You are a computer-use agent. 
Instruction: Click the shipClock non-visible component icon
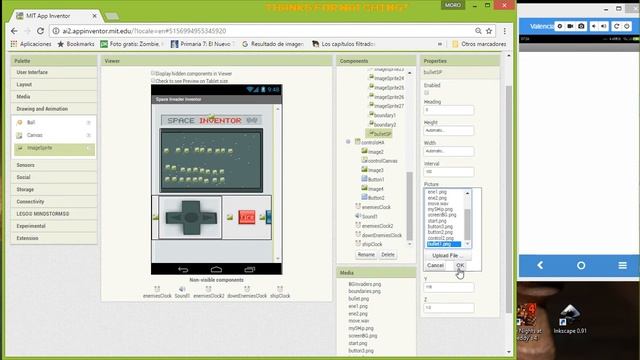(280, 289)
